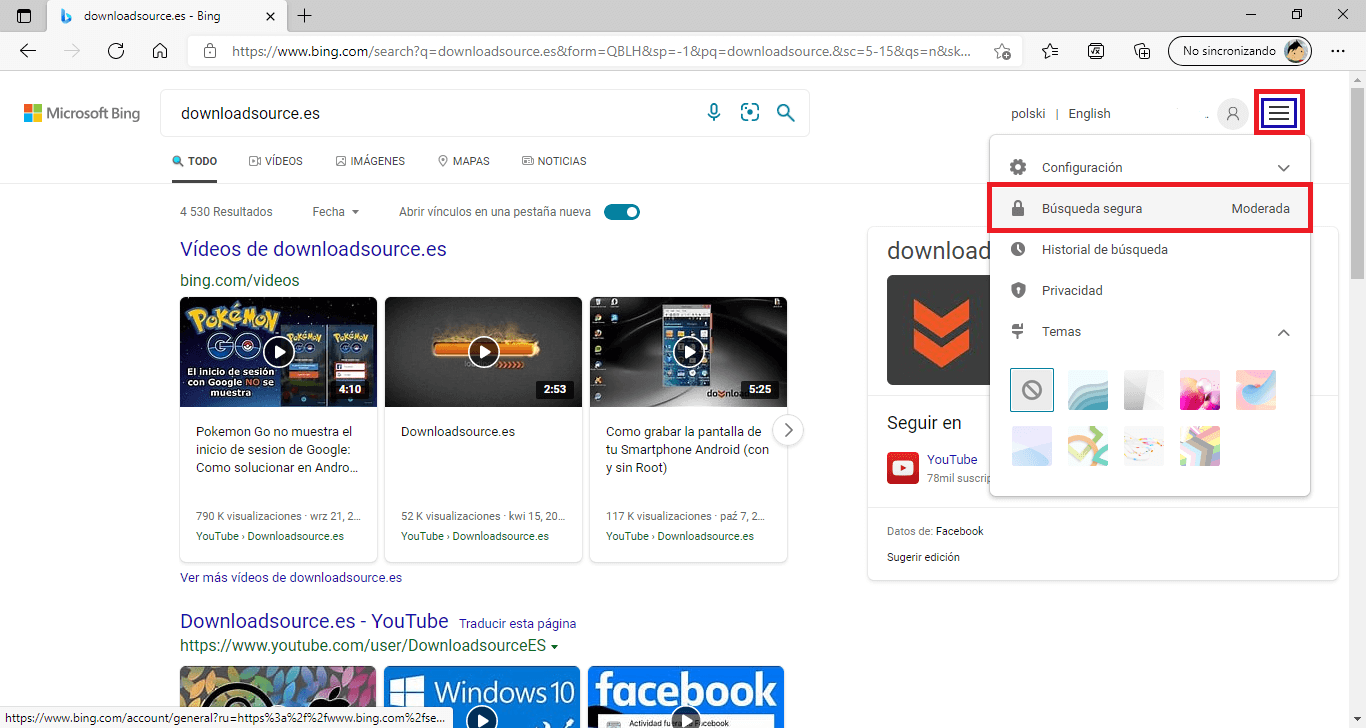
Task: Expand the Configuración section
Action: (x=1150, y=168)
